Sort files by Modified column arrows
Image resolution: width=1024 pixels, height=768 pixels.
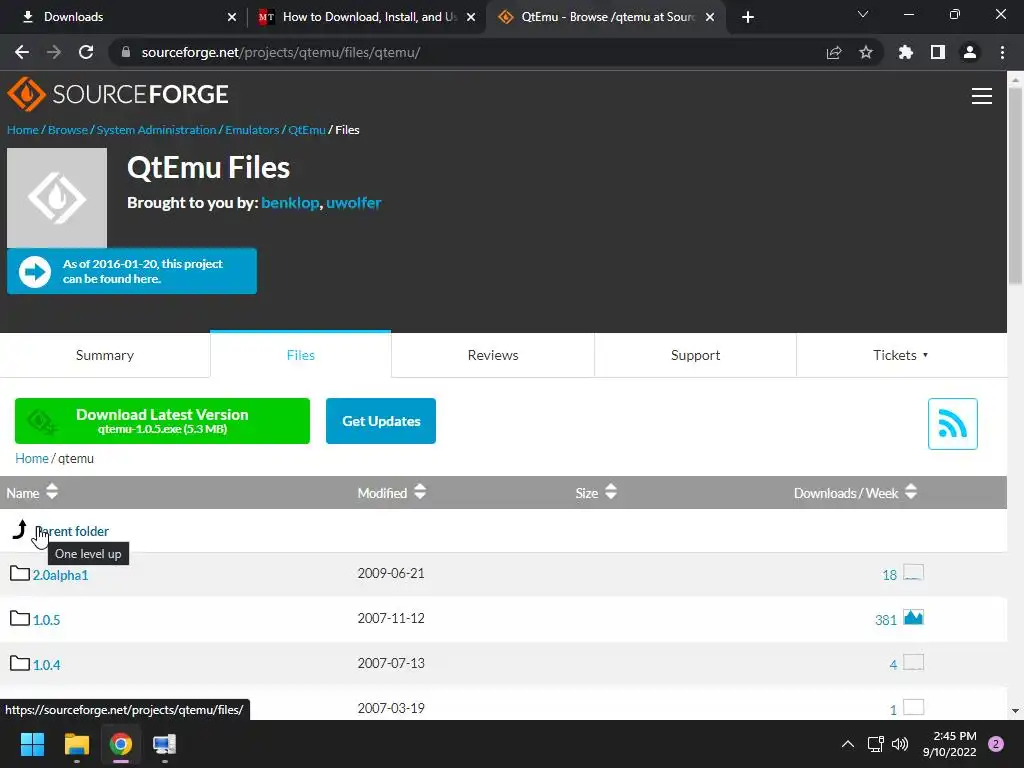pyautogui.click(x=420, y=492)
